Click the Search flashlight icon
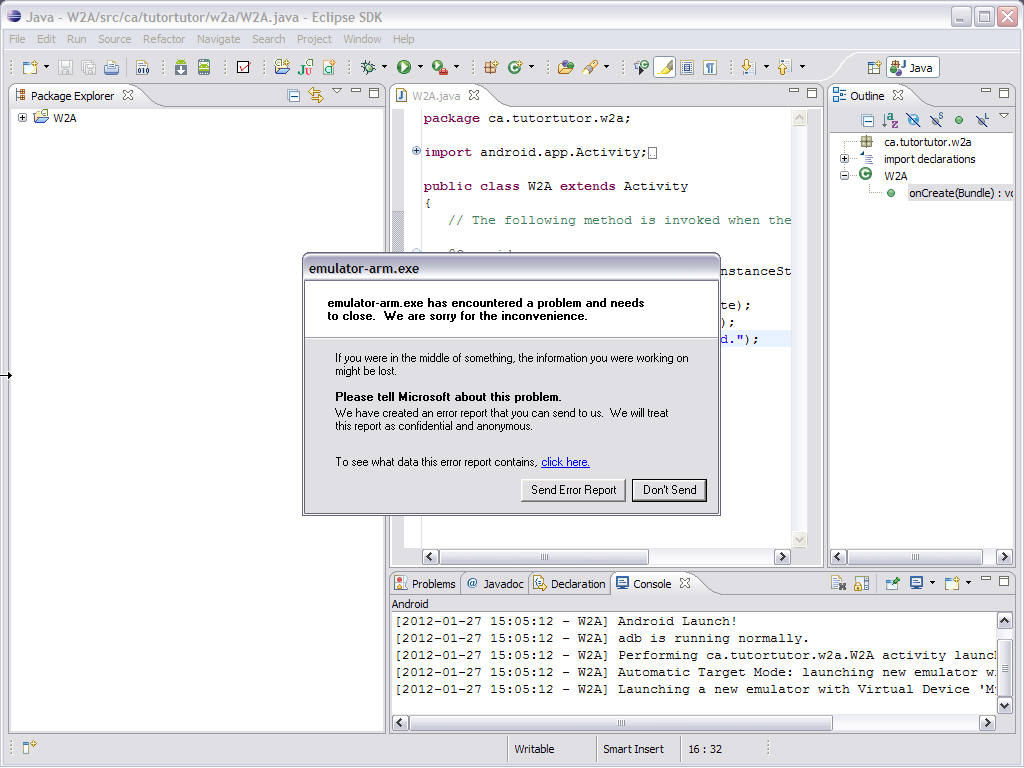This screenshot has height=768, width=1024. (x=590, y=67)
